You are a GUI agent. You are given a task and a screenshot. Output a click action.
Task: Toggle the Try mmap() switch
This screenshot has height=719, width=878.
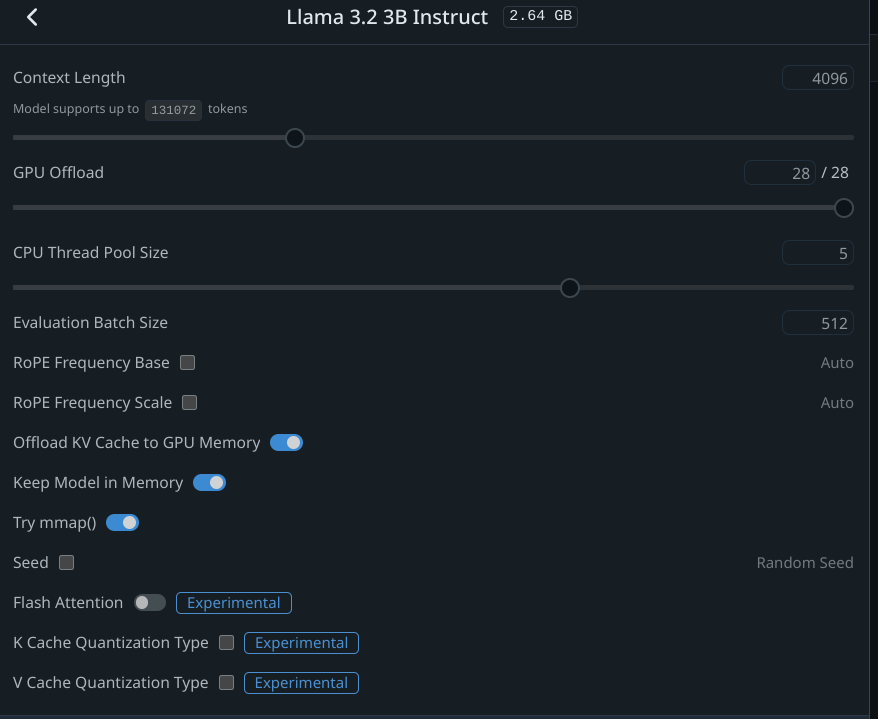point(123,523)
